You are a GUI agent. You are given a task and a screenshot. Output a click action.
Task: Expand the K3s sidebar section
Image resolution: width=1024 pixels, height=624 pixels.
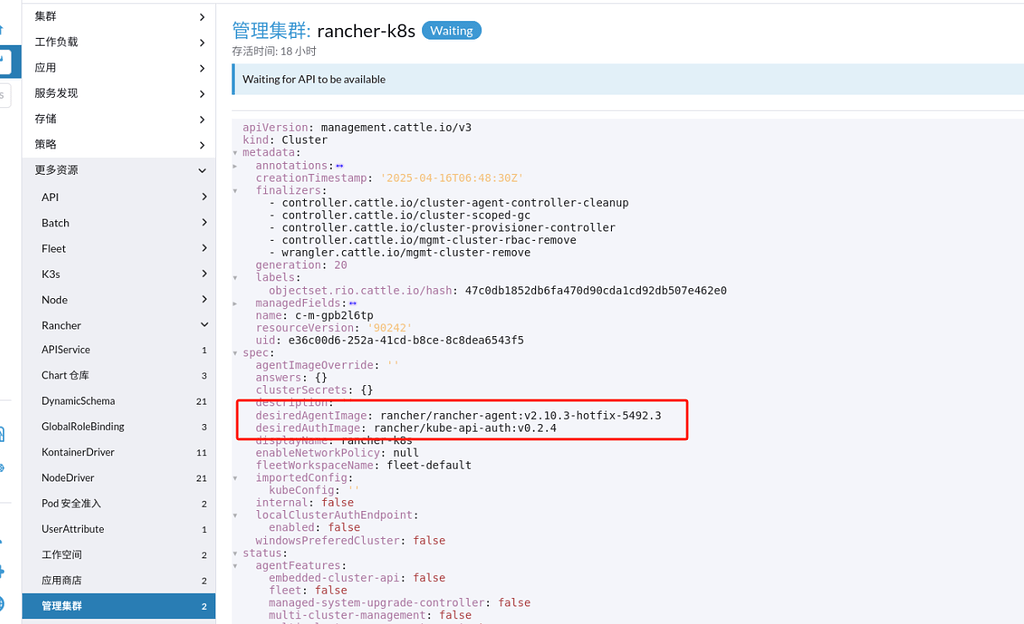tap(118, 273)
